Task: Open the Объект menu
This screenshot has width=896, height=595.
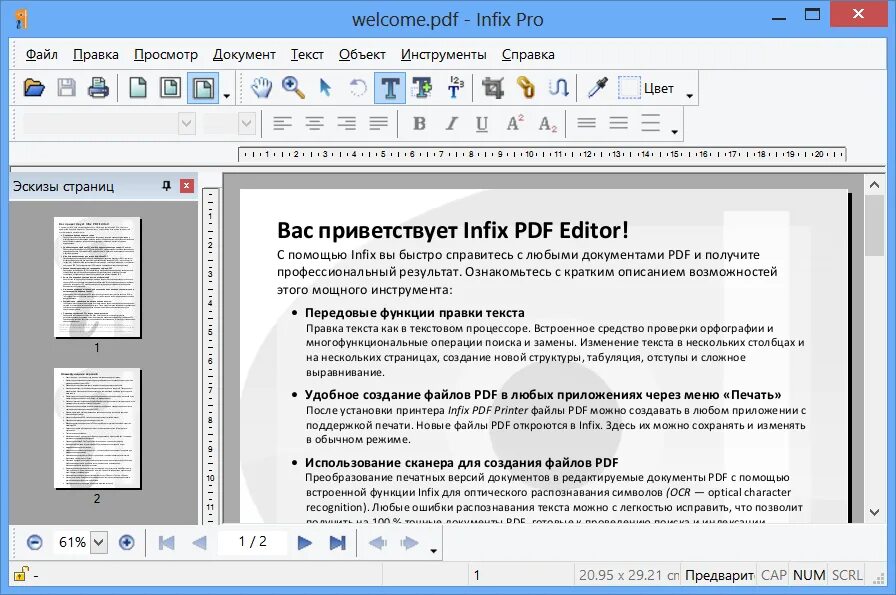Action: [362, 54]
